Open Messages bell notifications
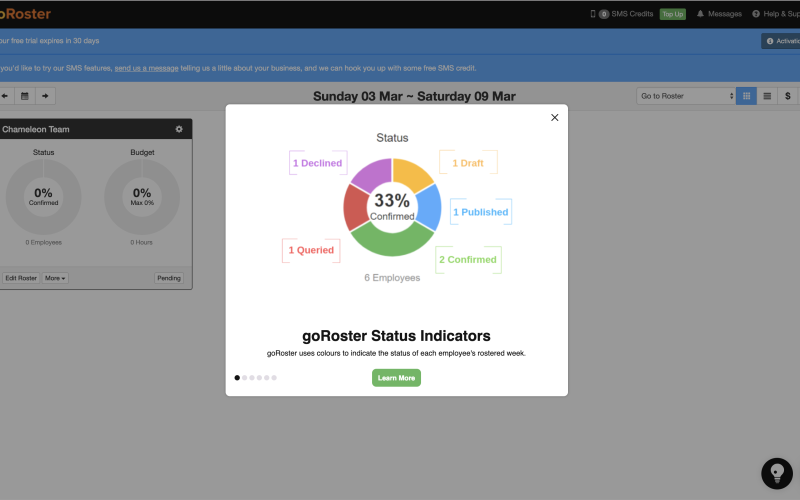 719,14
